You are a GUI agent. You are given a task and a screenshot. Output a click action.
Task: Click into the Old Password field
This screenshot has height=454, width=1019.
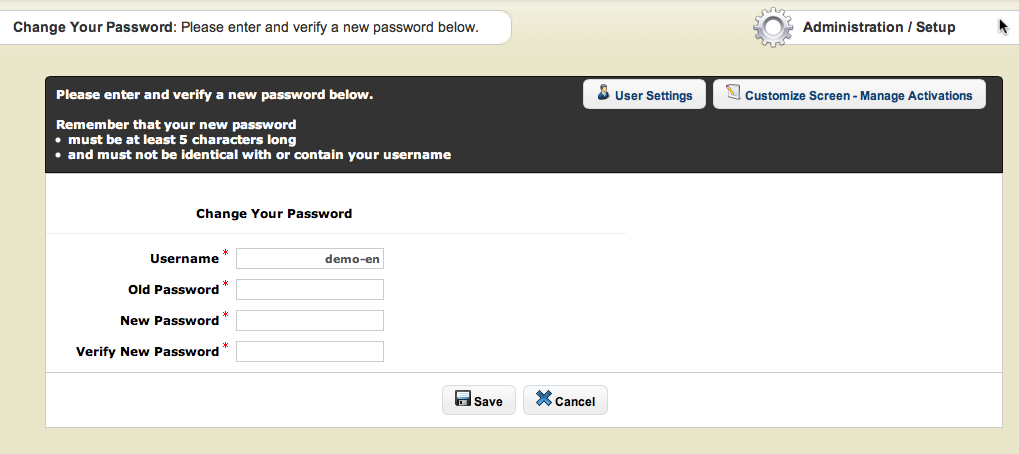pyautogui.click(x=310, y=290)
